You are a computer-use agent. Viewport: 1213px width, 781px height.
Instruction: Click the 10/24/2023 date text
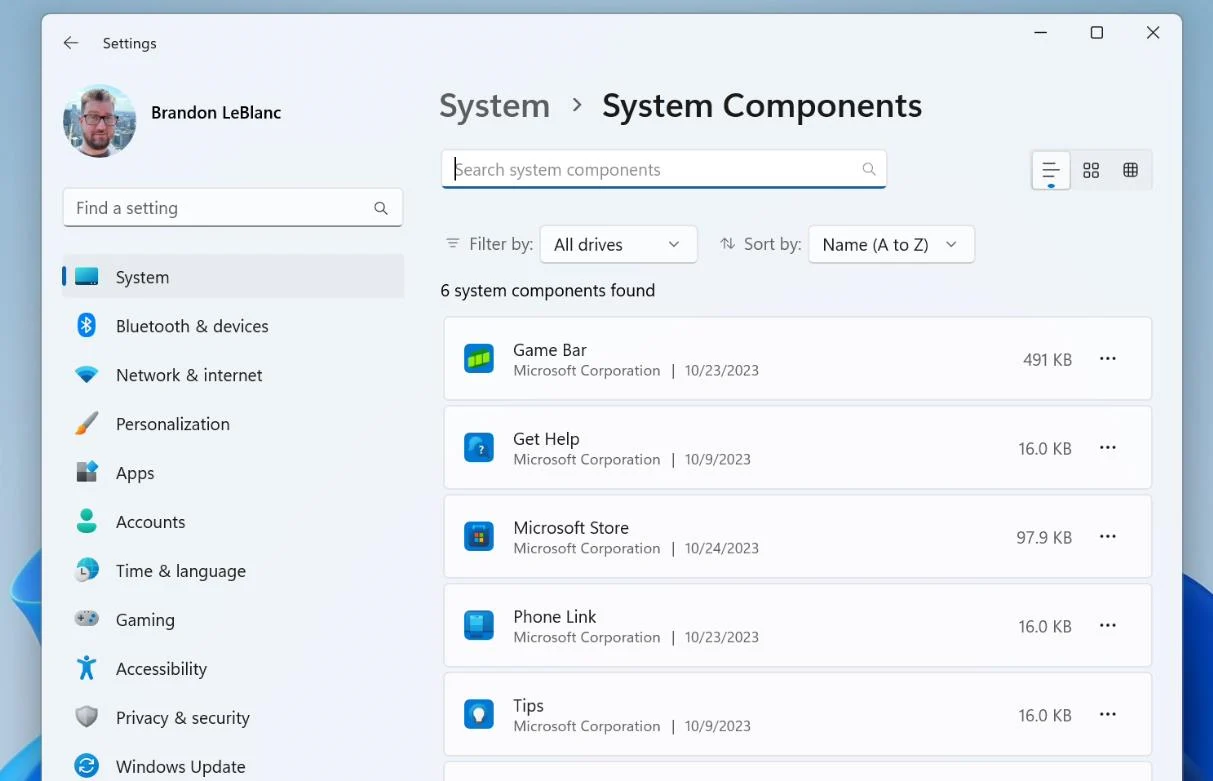click(722, 548)
